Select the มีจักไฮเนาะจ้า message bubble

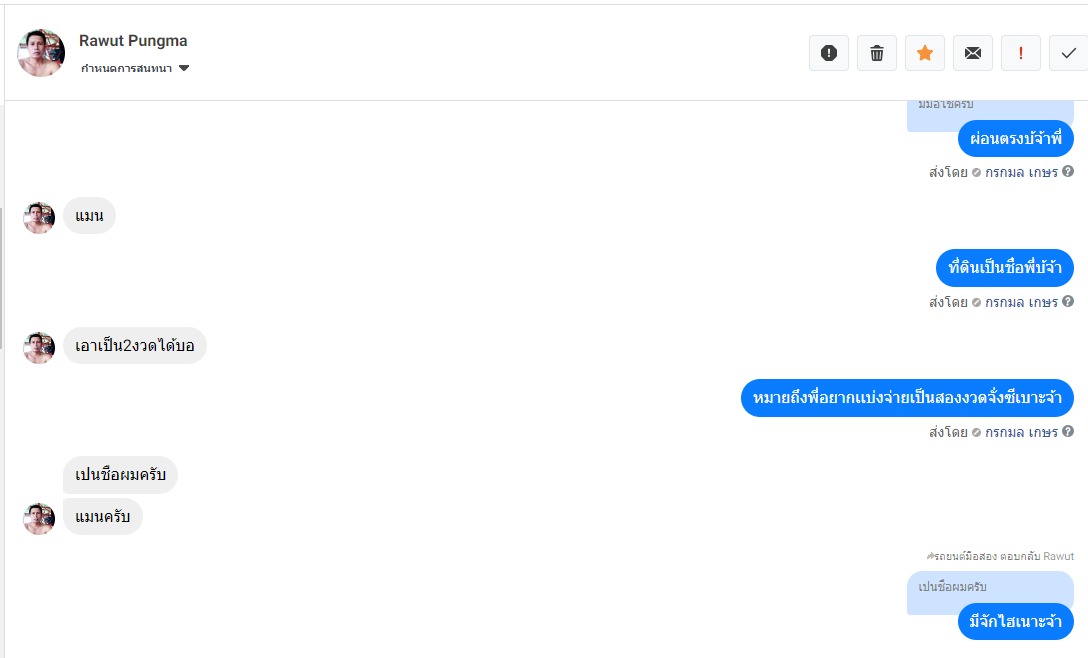[x=1015, y=621]
